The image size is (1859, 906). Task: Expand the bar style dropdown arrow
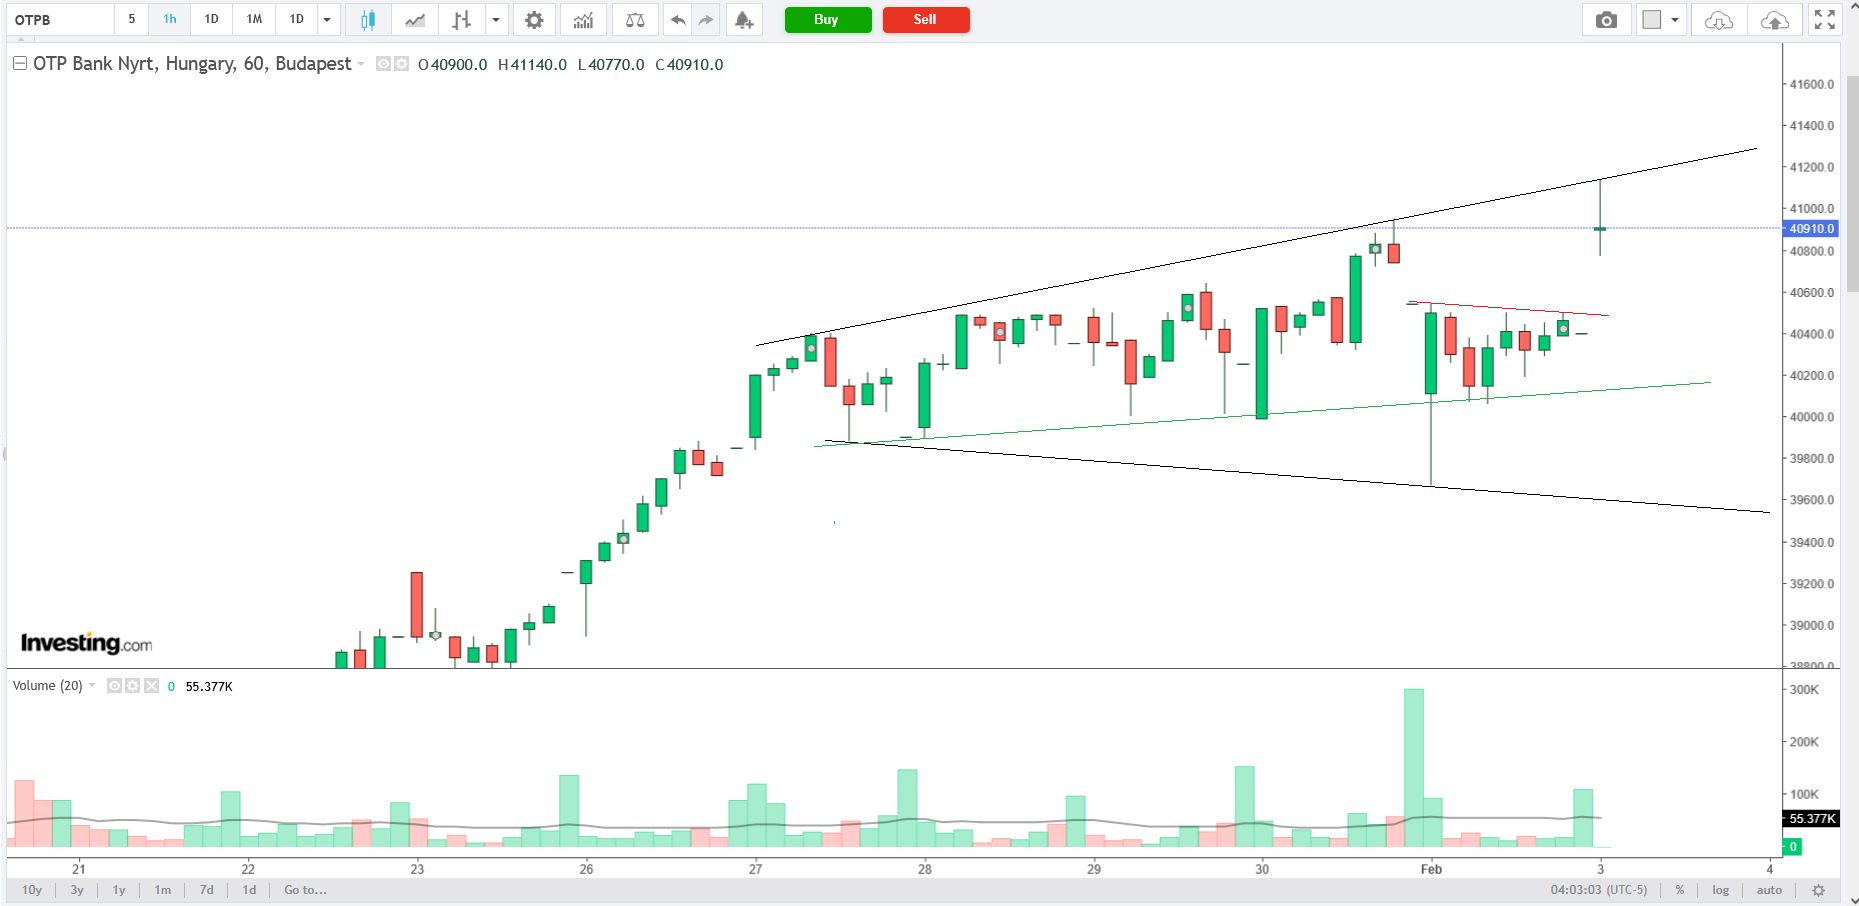coord(495,20)
